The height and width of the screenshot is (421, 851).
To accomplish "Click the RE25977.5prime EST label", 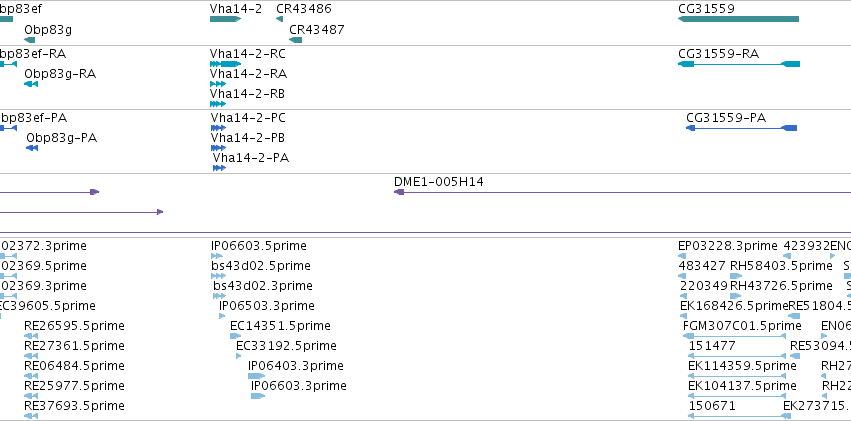I will 74,386.
